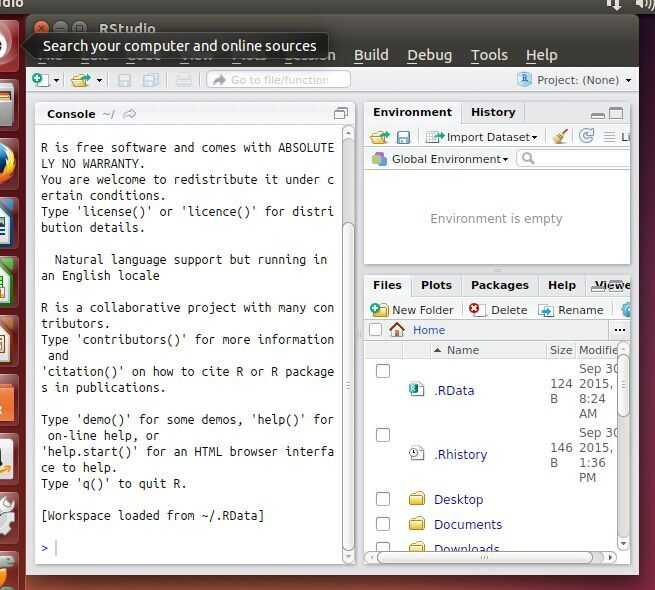Click the Save workspace disk icon

pos(403,137)
